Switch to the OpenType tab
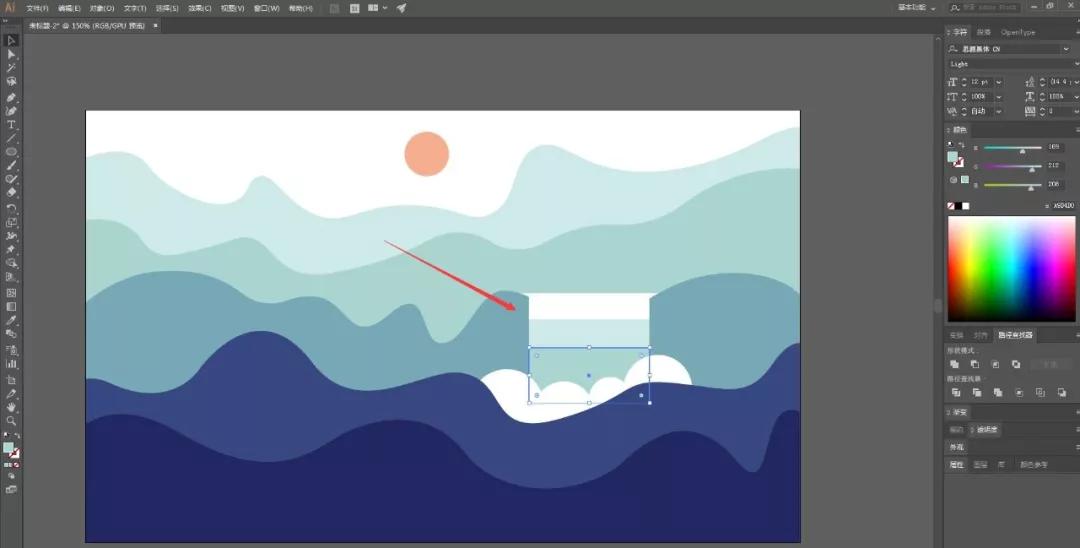Image resolution: width=1080 pixels, height=548 pixels. [1018, 32]
